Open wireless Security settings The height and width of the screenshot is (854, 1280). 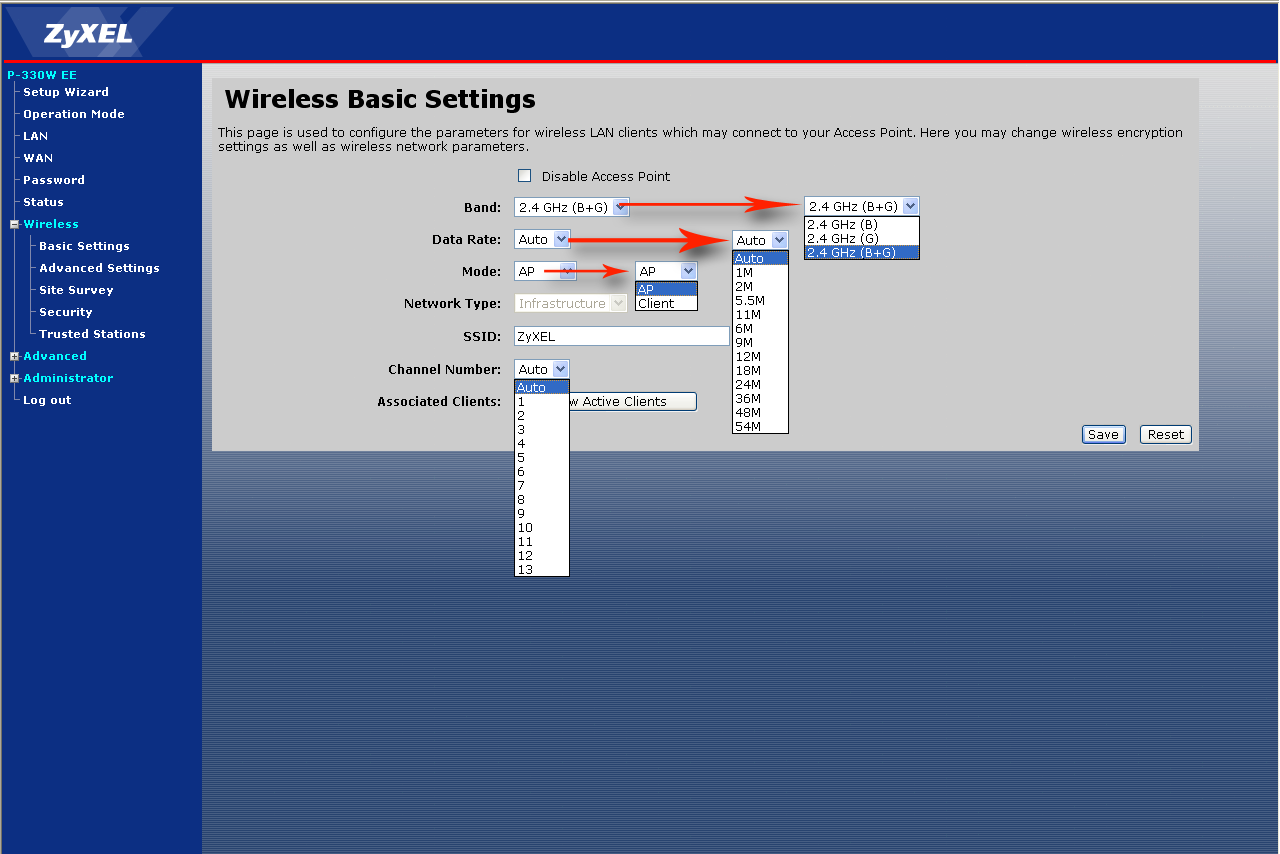66,312
